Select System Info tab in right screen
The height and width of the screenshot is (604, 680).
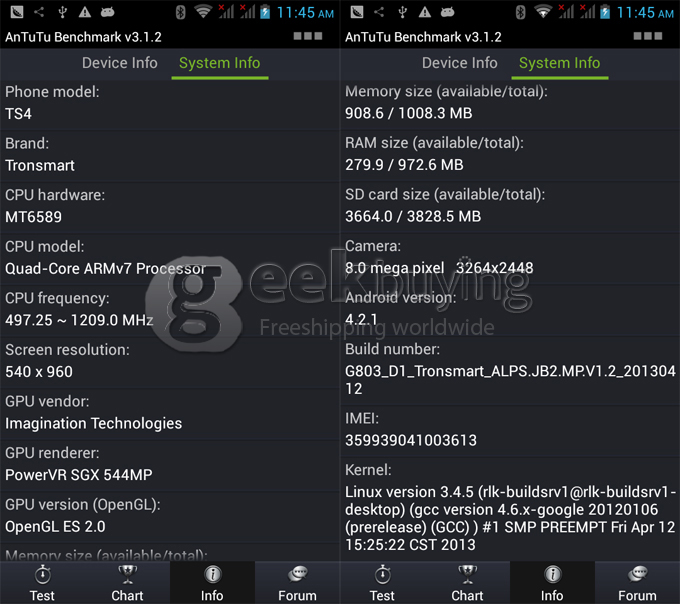[559, 63]
